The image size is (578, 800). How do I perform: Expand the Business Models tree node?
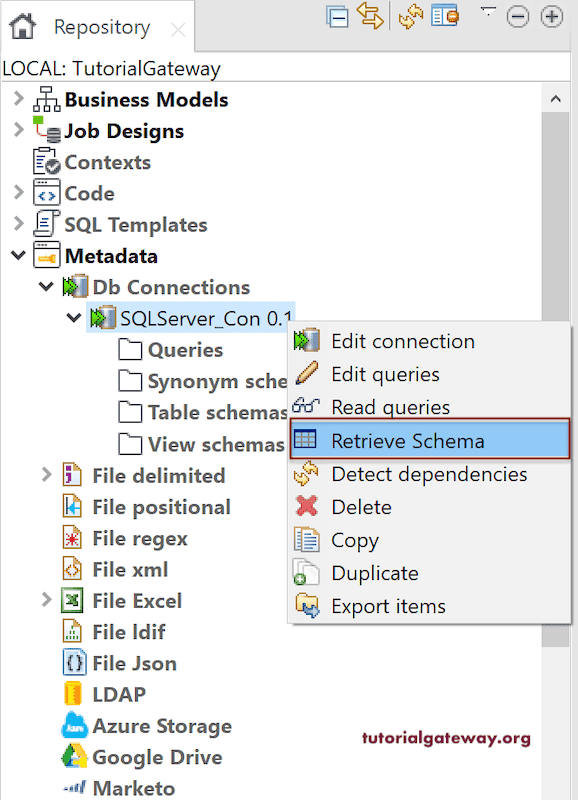point(18,99)
